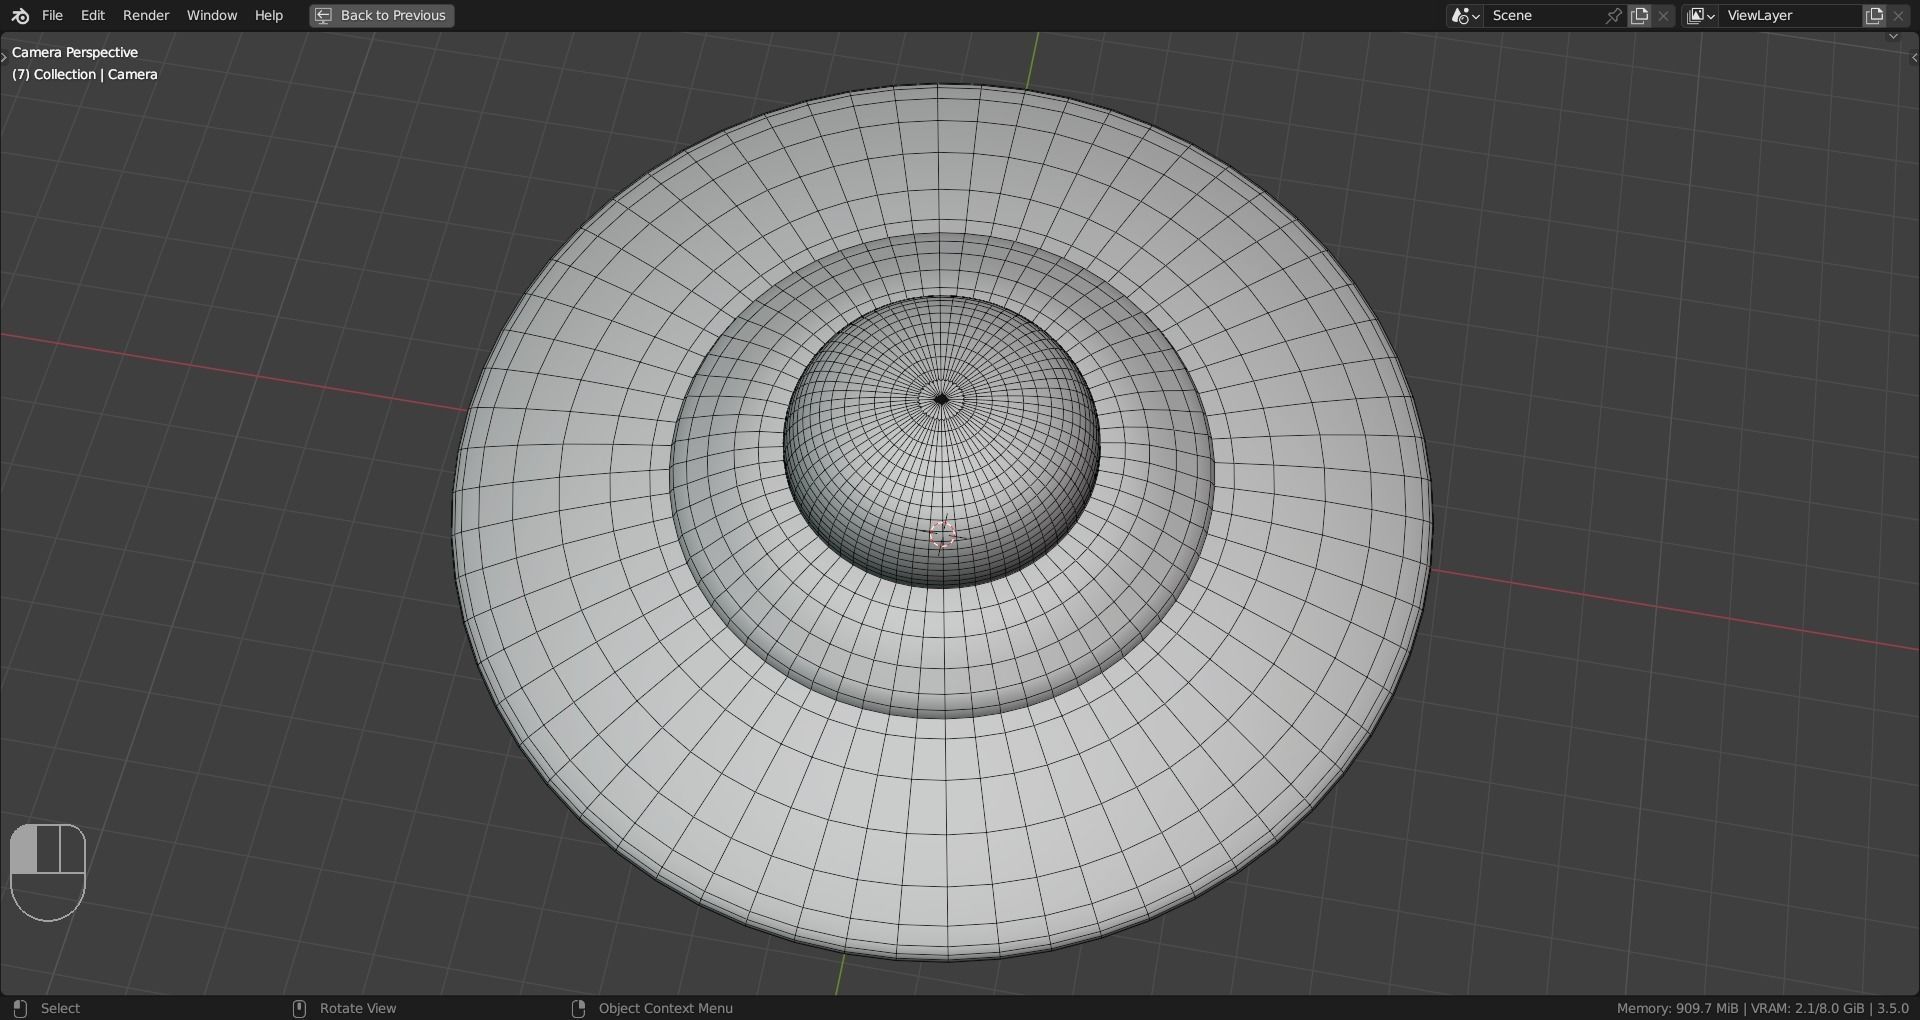Expand the sidebar via the right-edge arrow
The height and width of the screenshot is (1020, 1920).
point(1913,58)
